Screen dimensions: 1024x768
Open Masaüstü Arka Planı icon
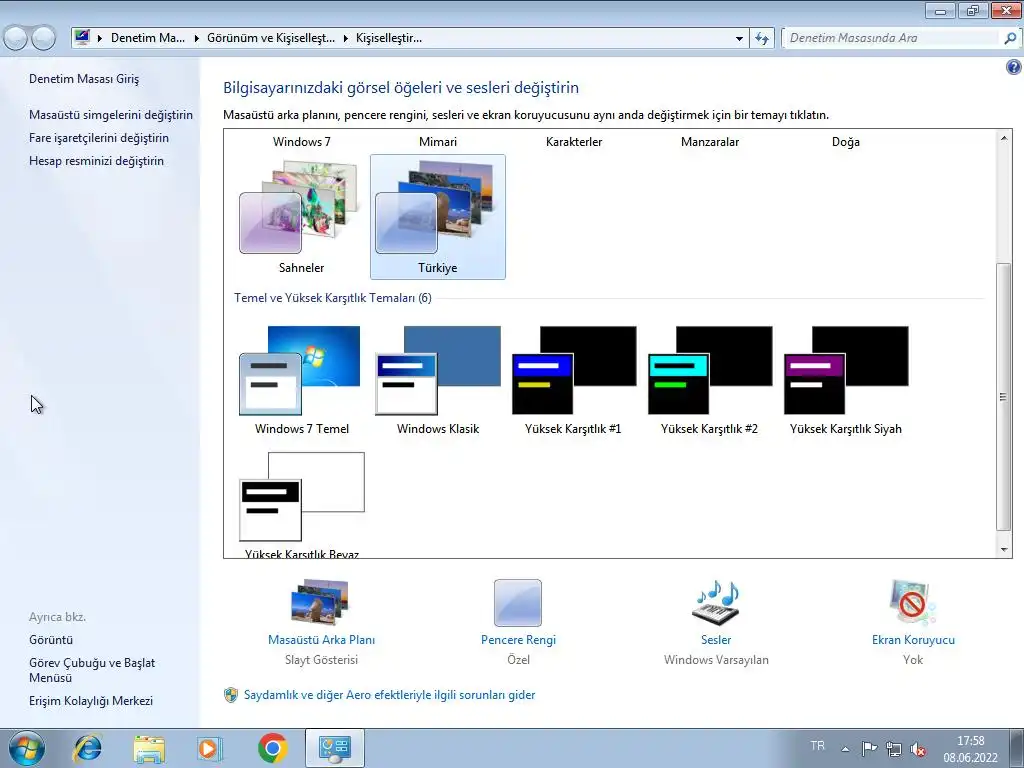click(x=321, y=602)
